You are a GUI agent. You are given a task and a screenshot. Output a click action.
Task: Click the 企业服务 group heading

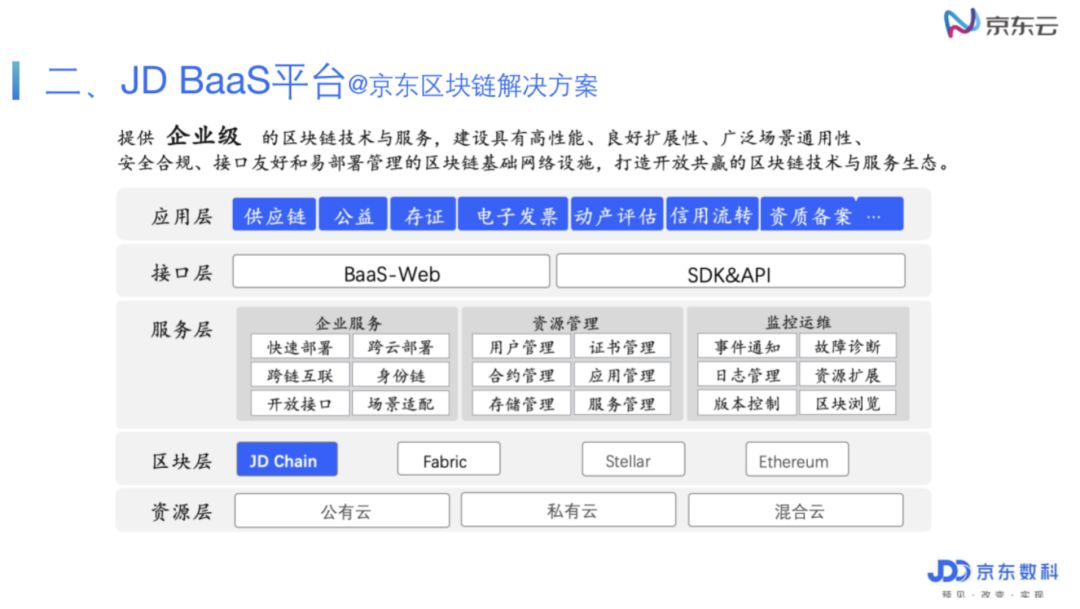349,322
